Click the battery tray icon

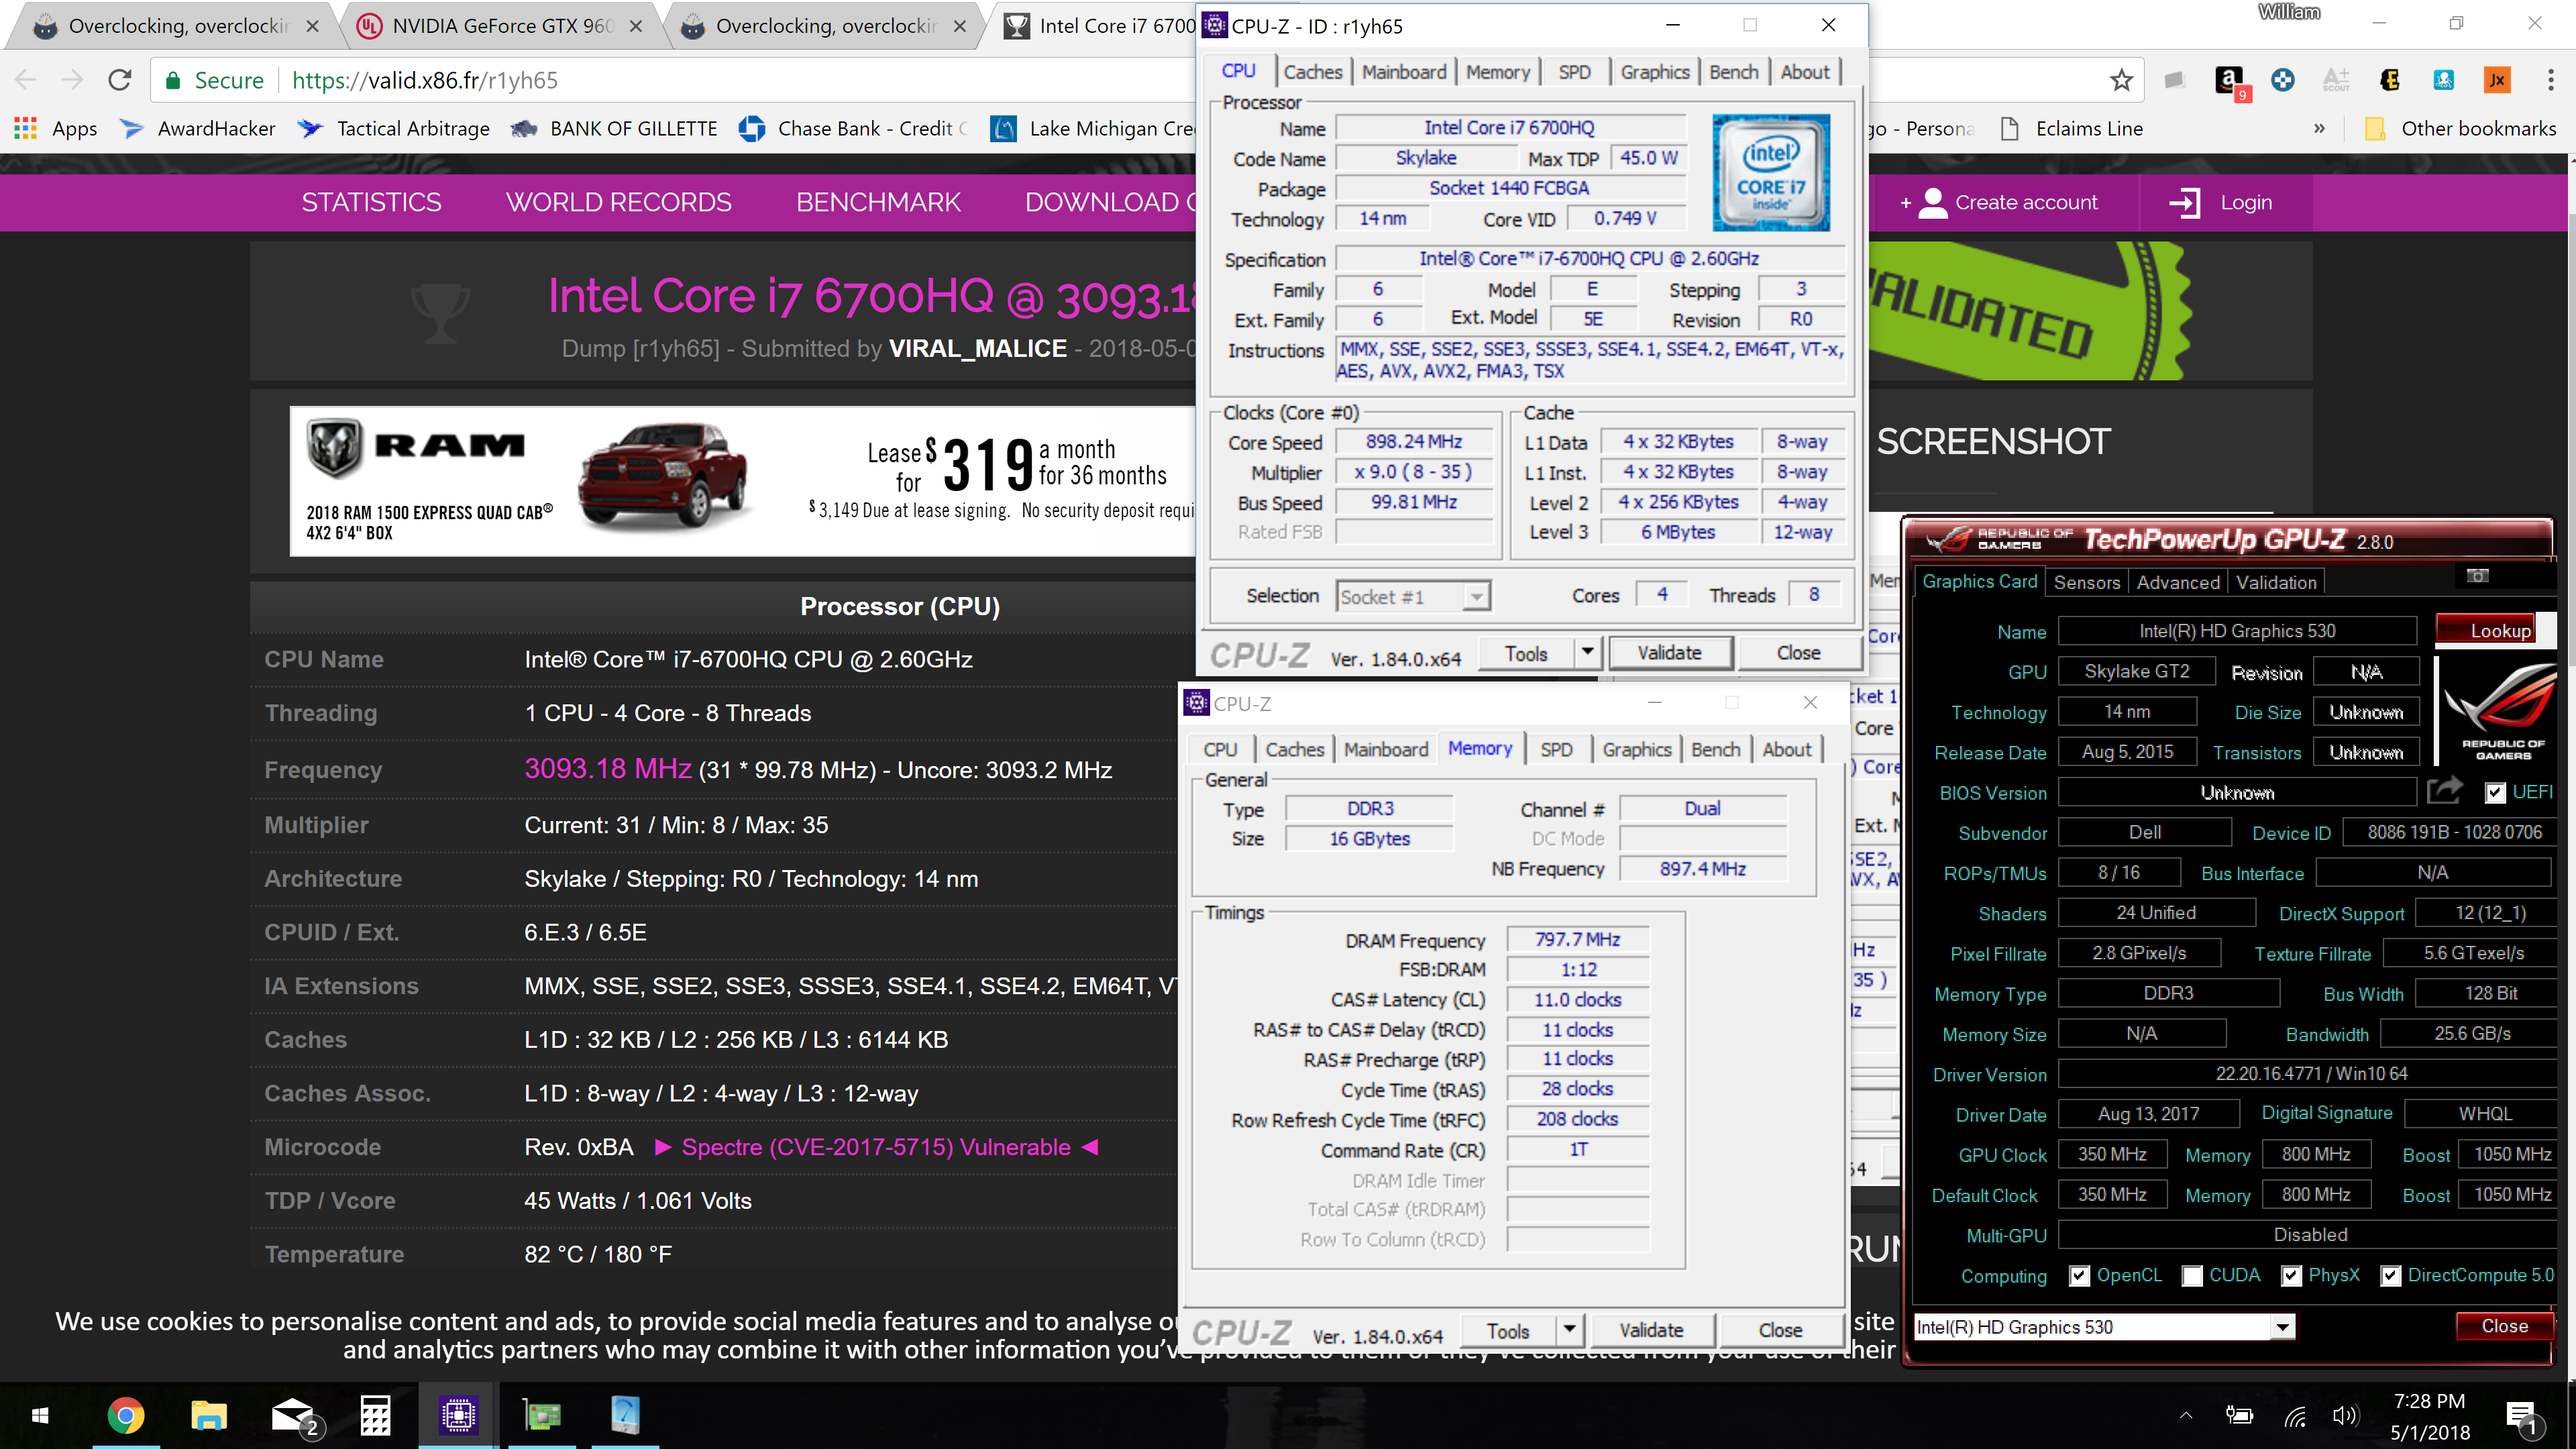(2239, 1416)
